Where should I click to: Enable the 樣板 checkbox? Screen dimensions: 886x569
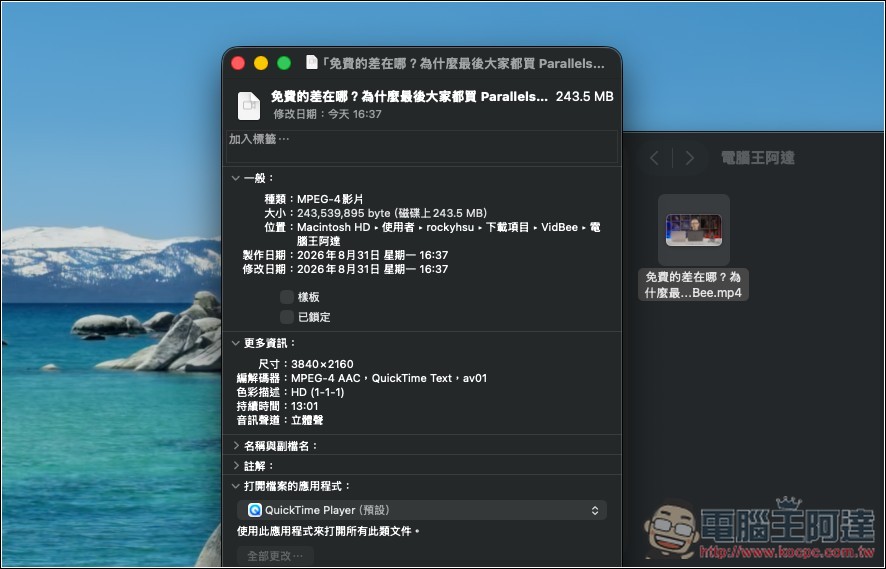[x=287, y=297]
